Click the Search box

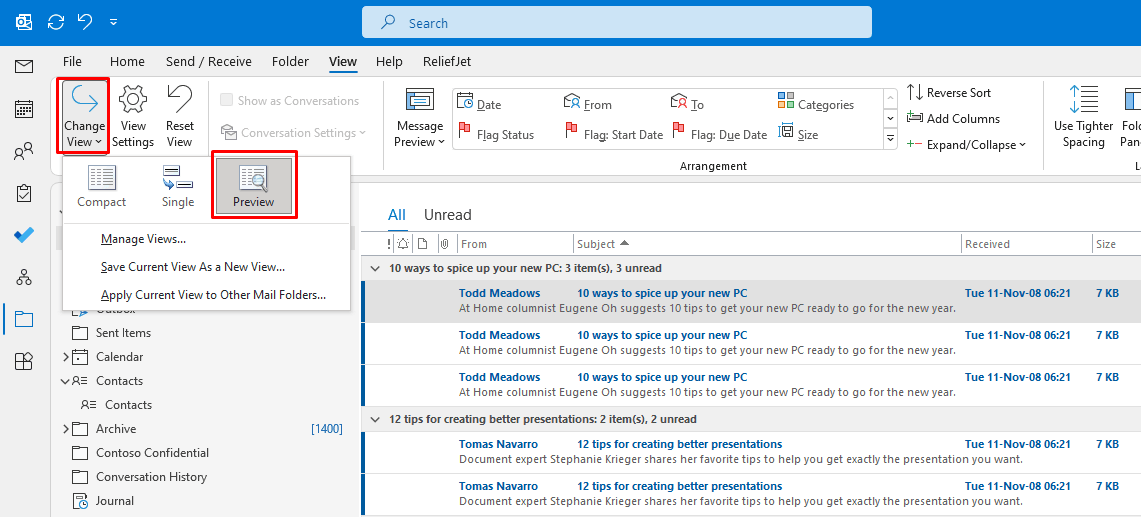(x=616, y=23)
